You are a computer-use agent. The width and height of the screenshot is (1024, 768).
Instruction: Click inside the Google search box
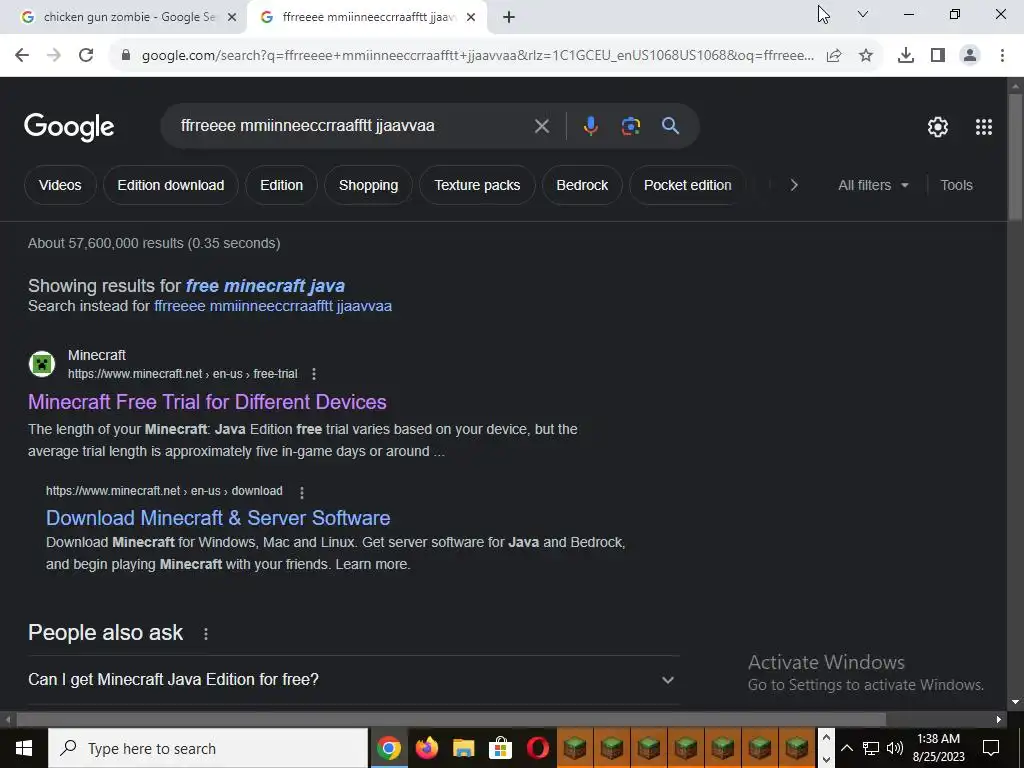[353, 126]
